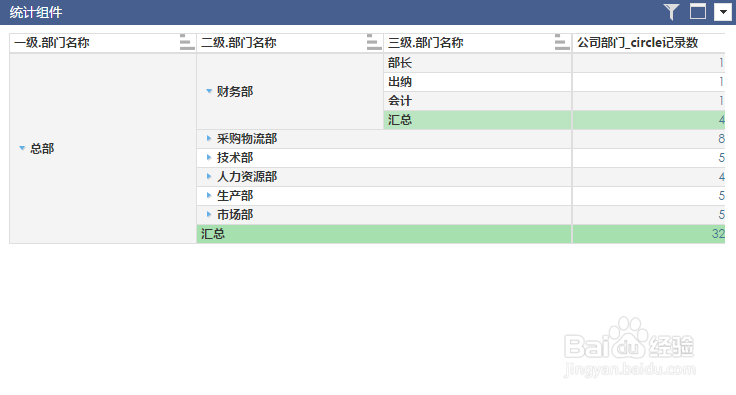
Task: Select the 一级.部门名称 column header
Action: 103,43
